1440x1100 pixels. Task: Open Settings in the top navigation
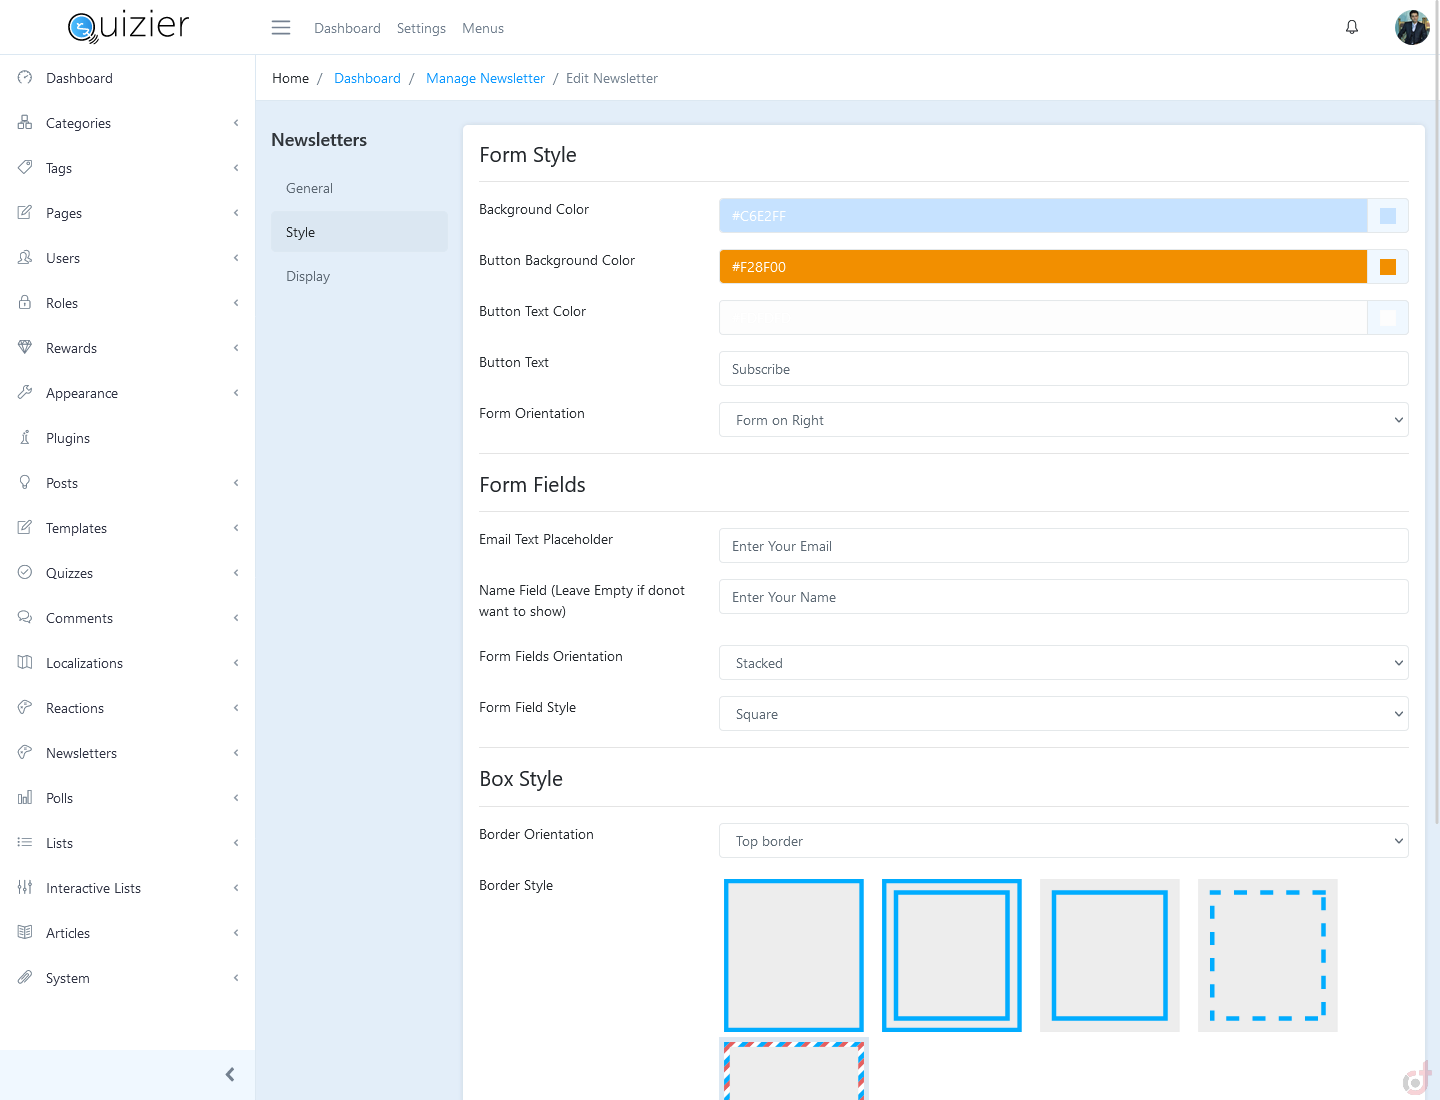pyautogui.click(x=421, y=28)
